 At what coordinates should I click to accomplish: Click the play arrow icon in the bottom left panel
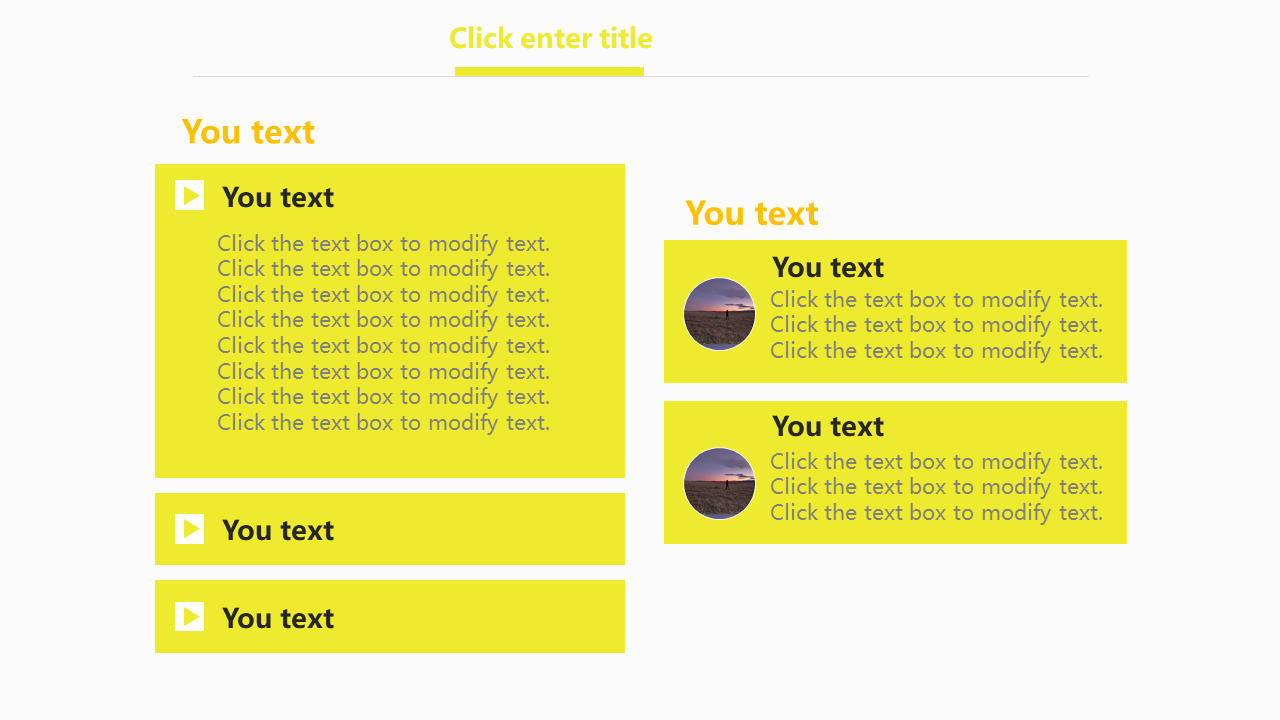click(189, 617)
